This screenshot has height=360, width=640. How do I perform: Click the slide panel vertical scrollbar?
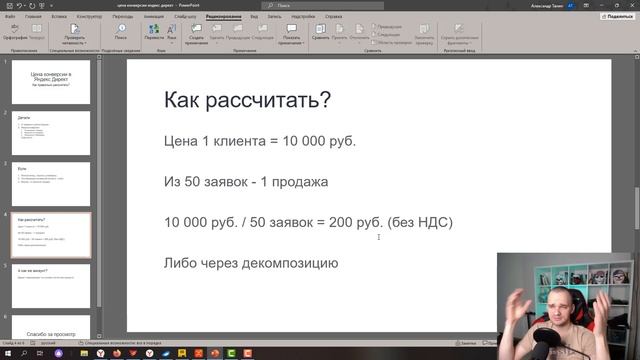(x=99, y=184)
